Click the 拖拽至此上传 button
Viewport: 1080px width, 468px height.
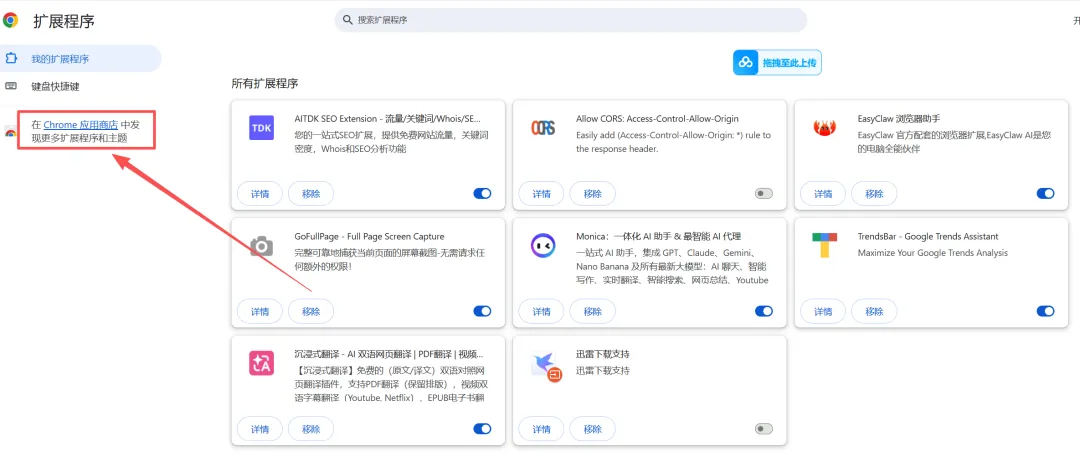(x=777, y=63)
